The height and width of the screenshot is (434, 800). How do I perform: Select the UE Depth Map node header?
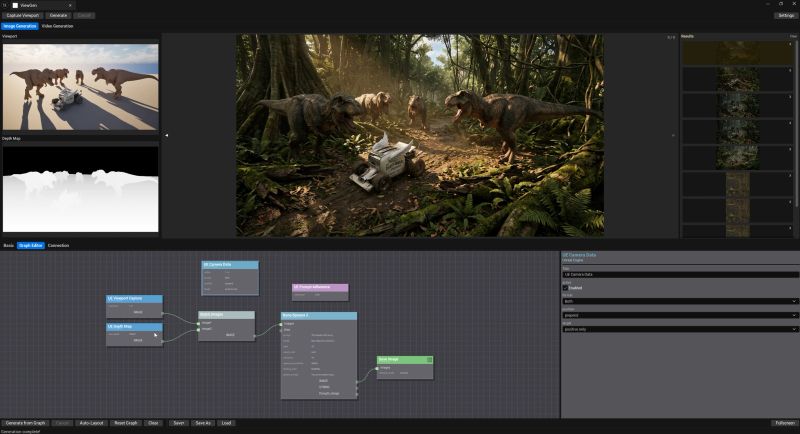pyautogui.click(x=135, y=326)
